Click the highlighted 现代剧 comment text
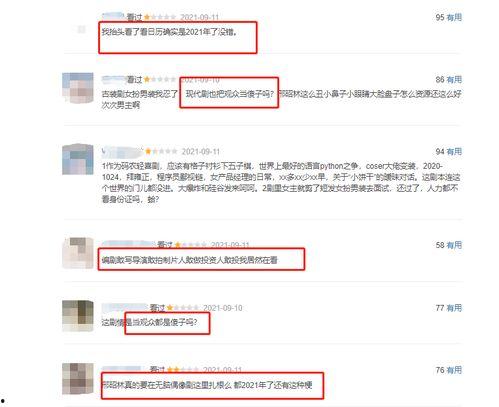The image size is (499, 407). tap(229, 94)
